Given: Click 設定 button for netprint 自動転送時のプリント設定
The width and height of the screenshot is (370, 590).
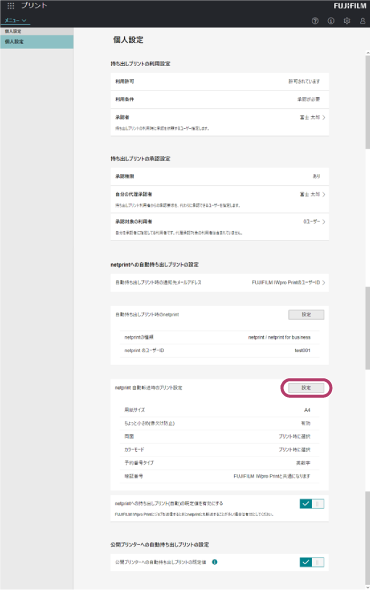Looking at the screenshot, I should (306, 388).
